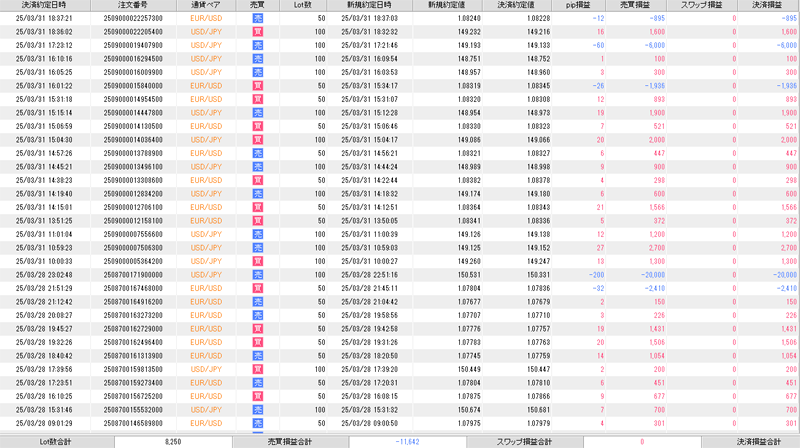This screenshot has height=448, width=800.
Task: Click the buy icon in the 14:15:01 row
Action: 258,208
